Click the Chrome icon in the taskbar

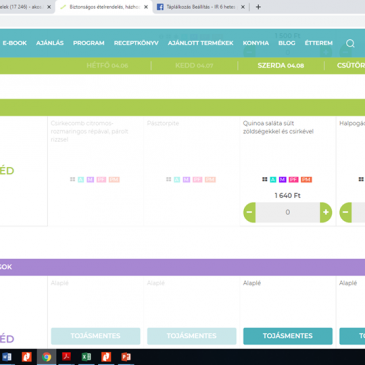(47, 357)
